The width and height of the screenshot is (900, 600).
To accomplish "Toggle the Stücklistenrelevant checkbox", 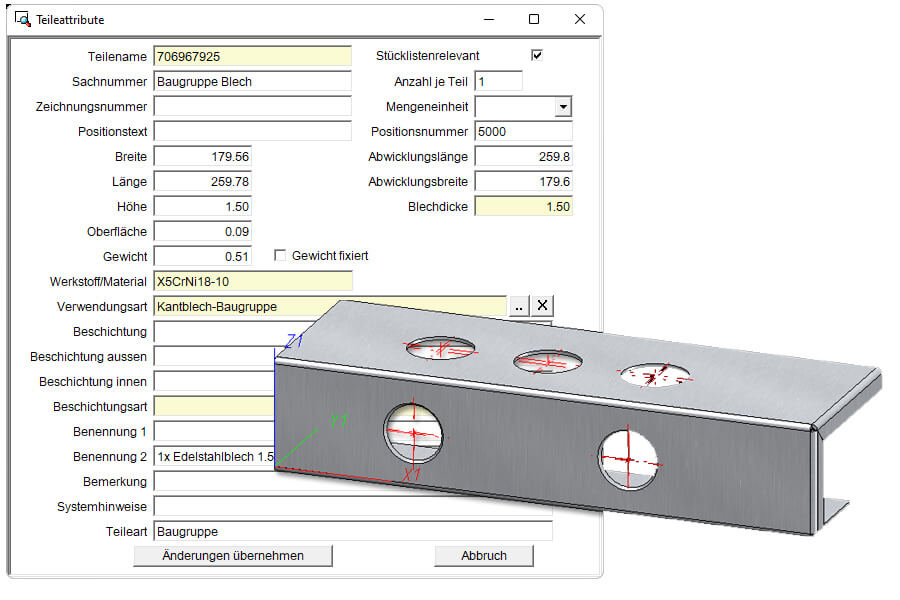I will point(537,56).
